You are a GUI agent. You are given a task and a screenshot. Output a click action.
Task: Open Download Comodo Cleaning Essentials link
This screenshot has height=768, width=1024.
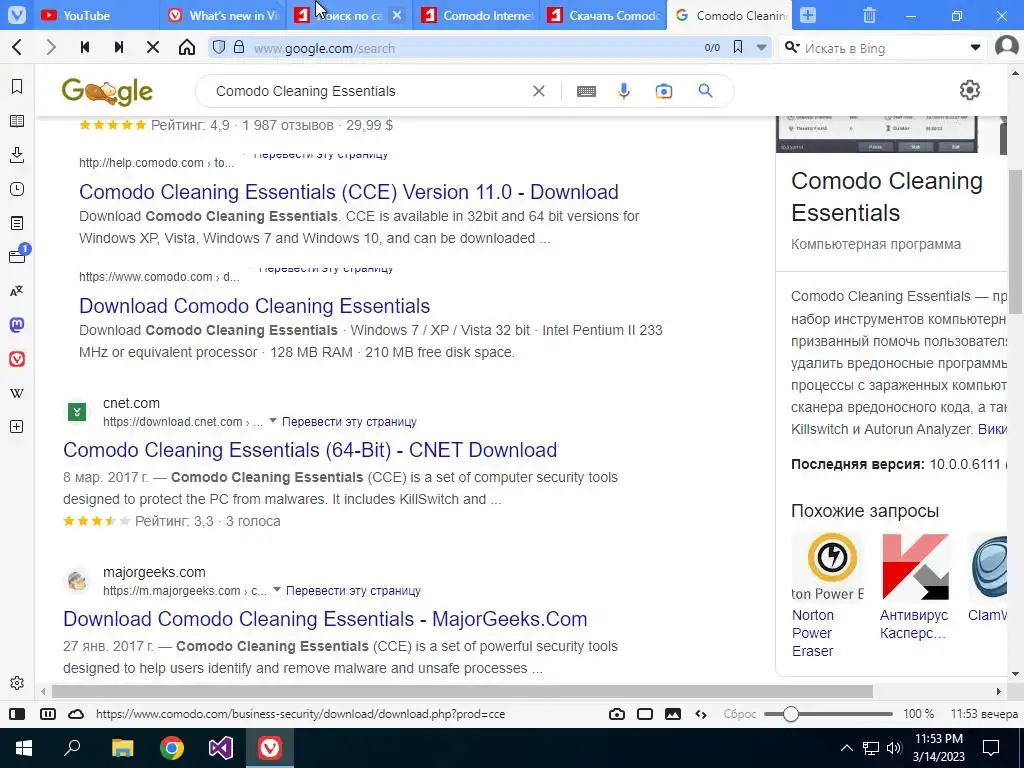[255, 306]
